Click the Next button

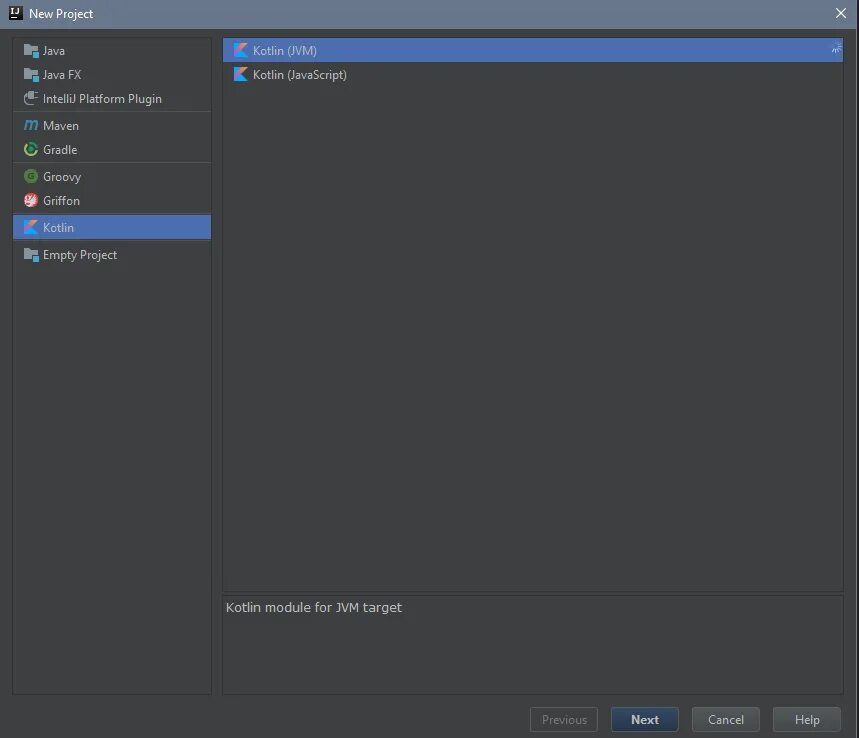(645, 719)
